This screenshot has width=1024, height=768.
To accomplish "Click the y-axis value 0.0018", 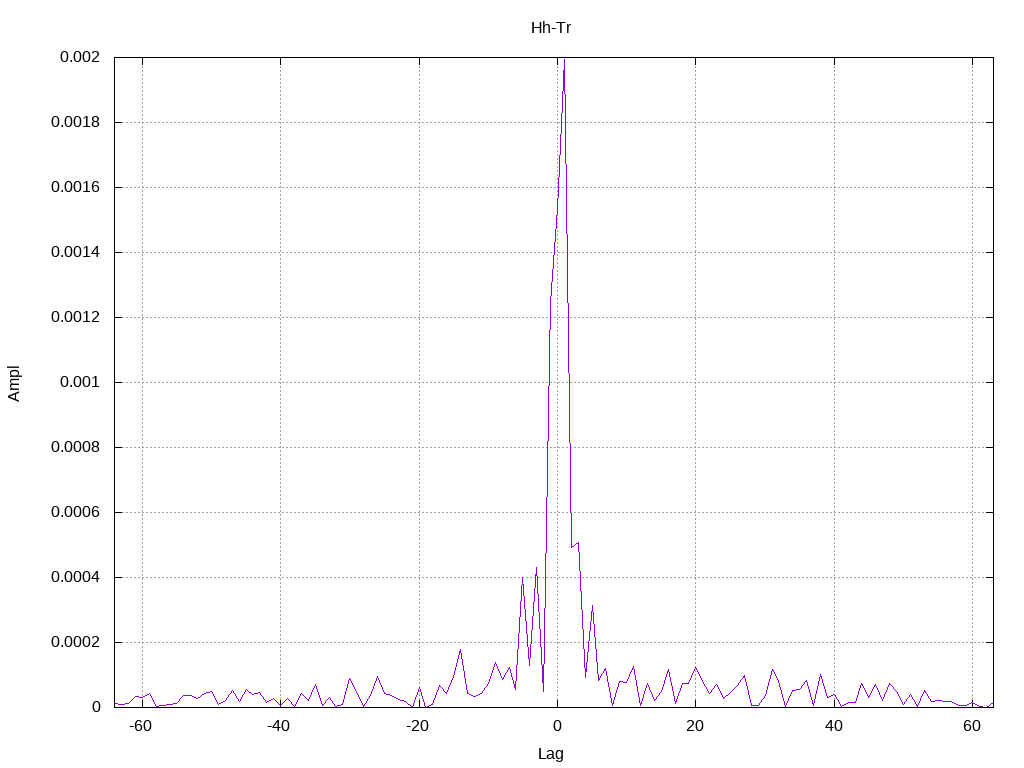I will 76,122.
